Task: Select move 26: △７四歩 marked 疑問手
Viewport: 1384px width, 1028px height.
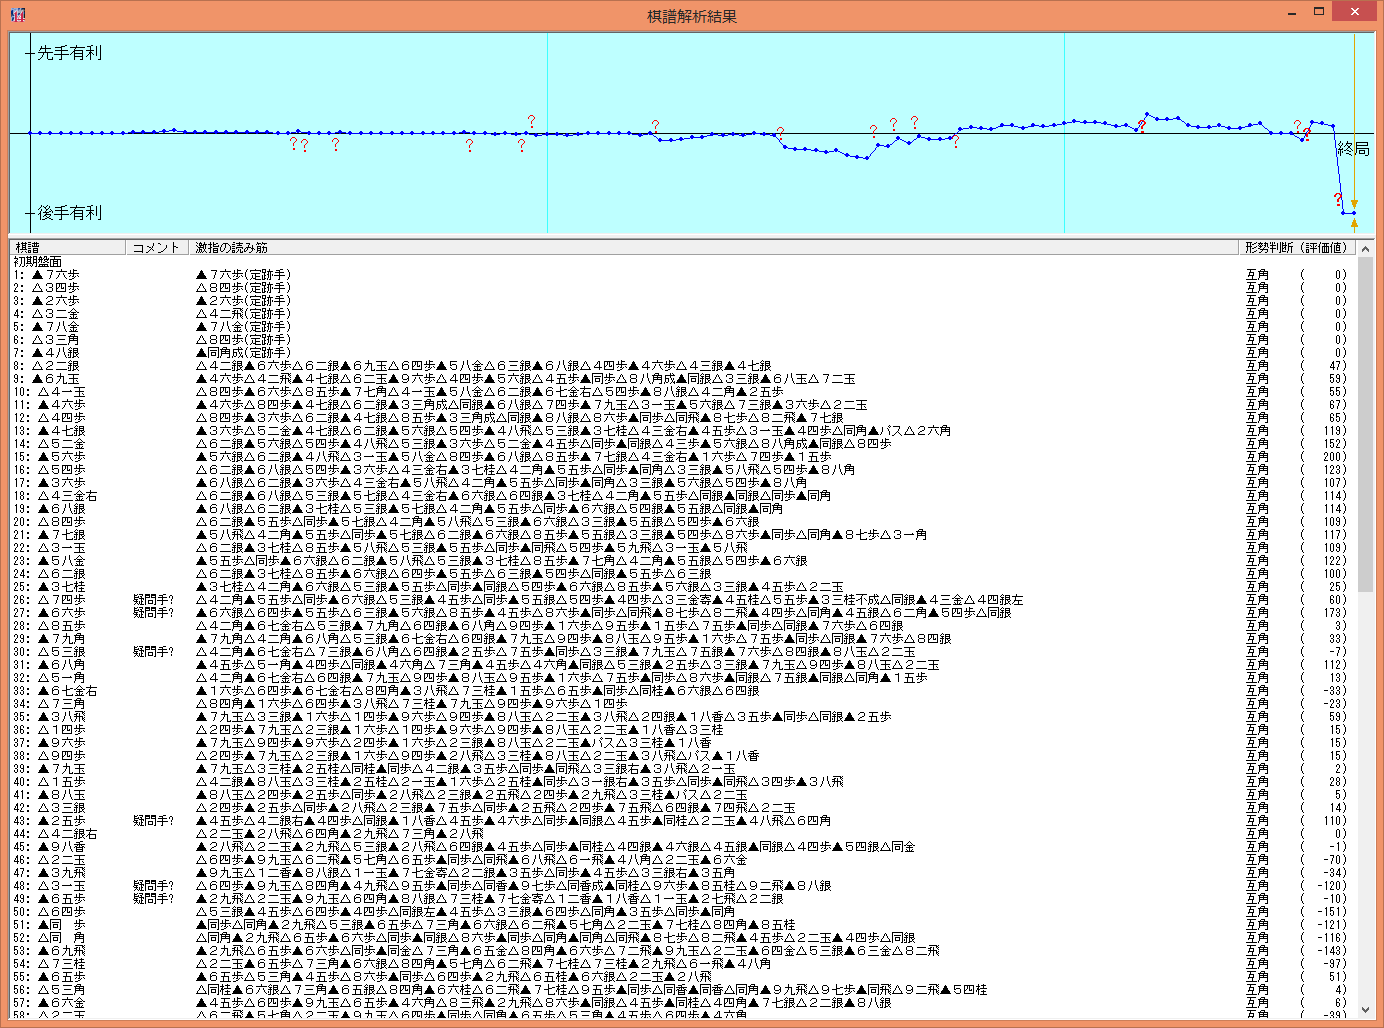Action: pyautogui.click(x=62, y=599)
